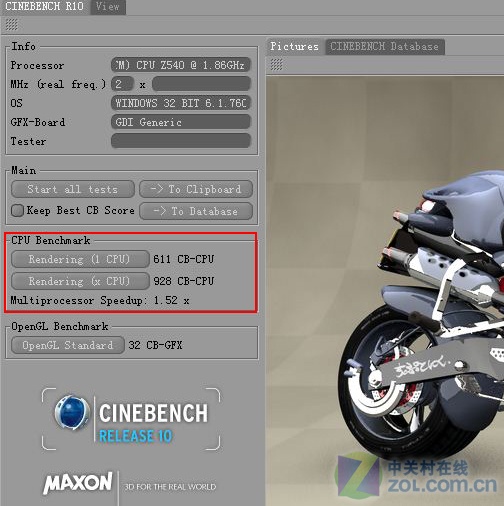Enable Keep Best CB Score checkbox
504x506 pixels.
[17, 211]
